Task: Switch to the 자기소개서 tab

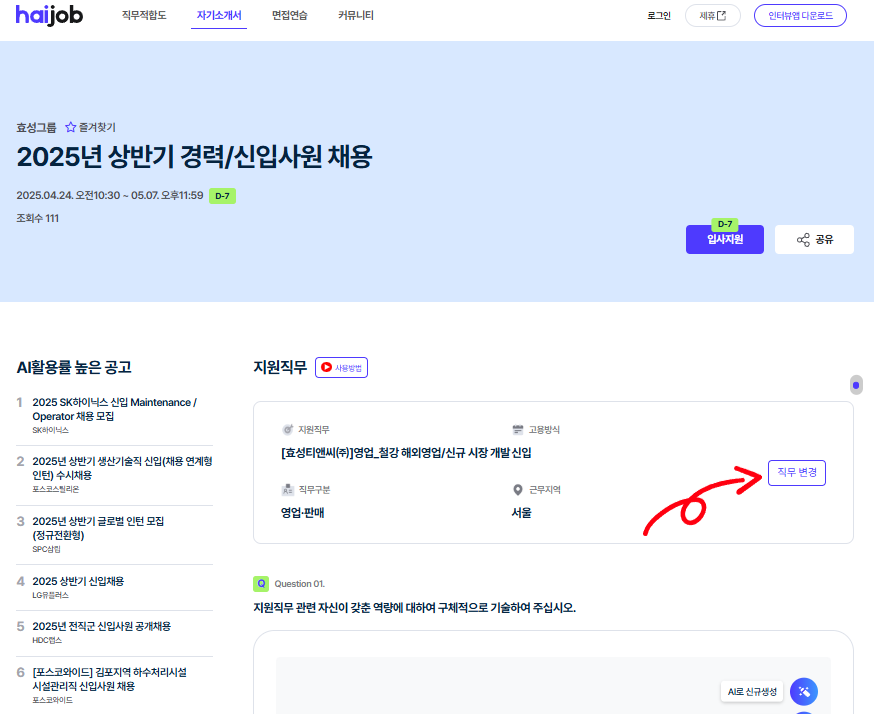Action: (x=219, y=15)
